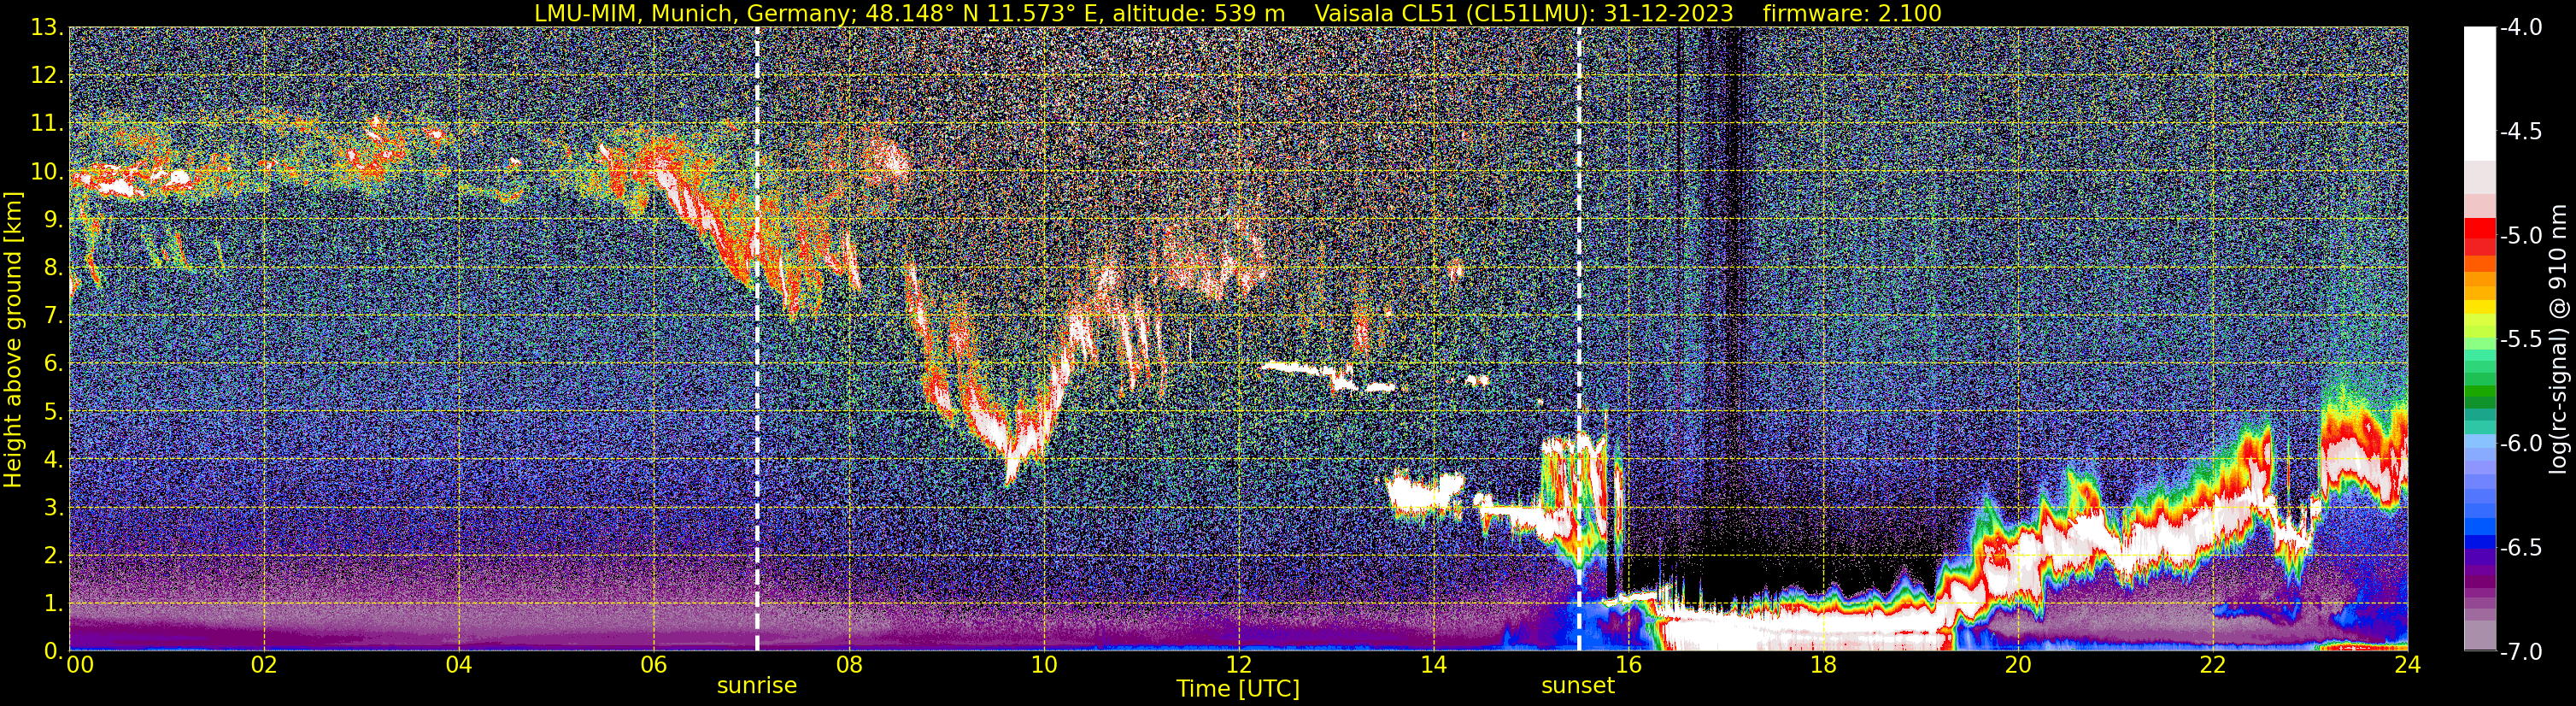The height and width of the screenshot is (706, 2576).
Task: Click the '9.' height axis tick label
Action: (x=53, y=220)
